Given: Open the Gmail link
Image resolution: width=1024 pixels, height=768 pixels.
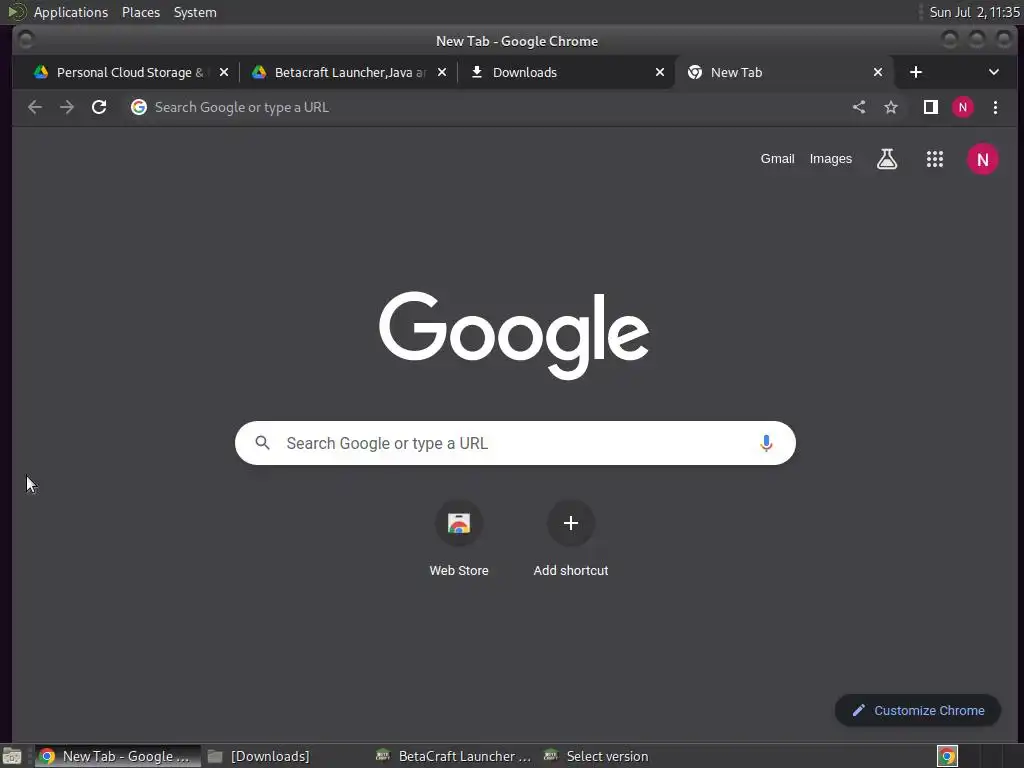Looking at the screenshot, I should tap(777, 159).
